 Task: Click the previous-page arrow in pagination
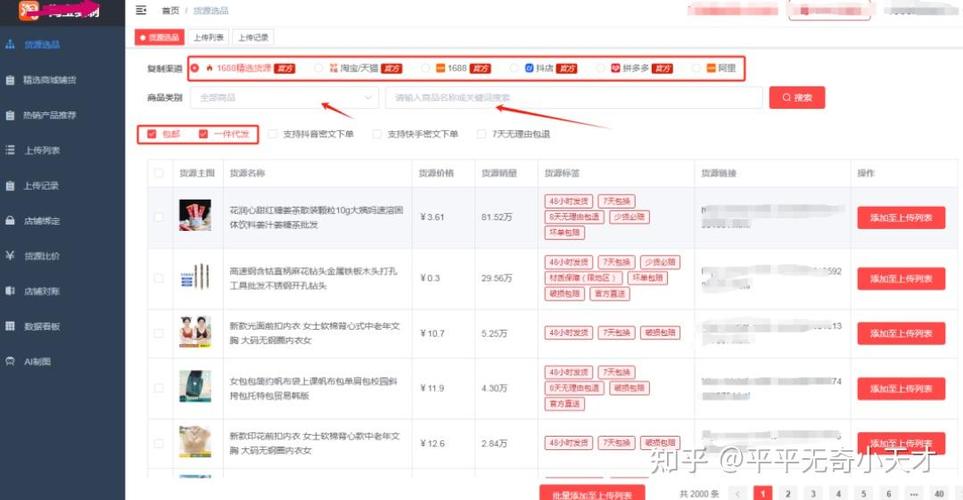click(x=738, y=493)
